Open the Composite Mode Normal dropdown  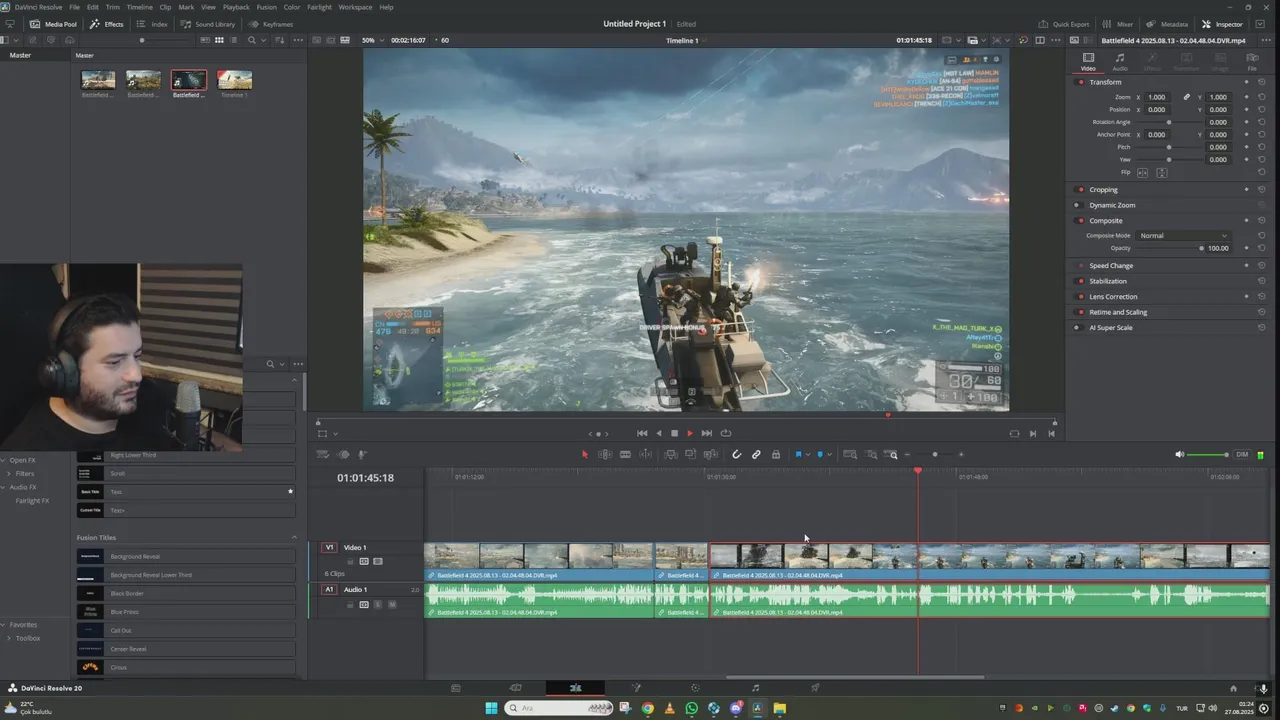click(1184, 236)
